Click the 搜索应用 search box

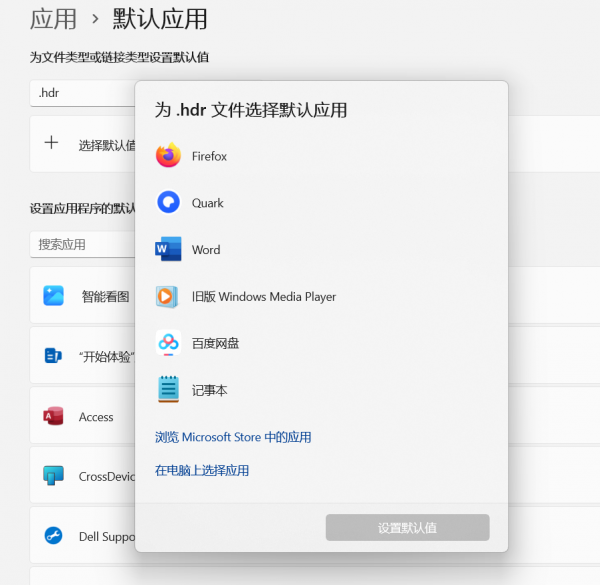point(83,244)
